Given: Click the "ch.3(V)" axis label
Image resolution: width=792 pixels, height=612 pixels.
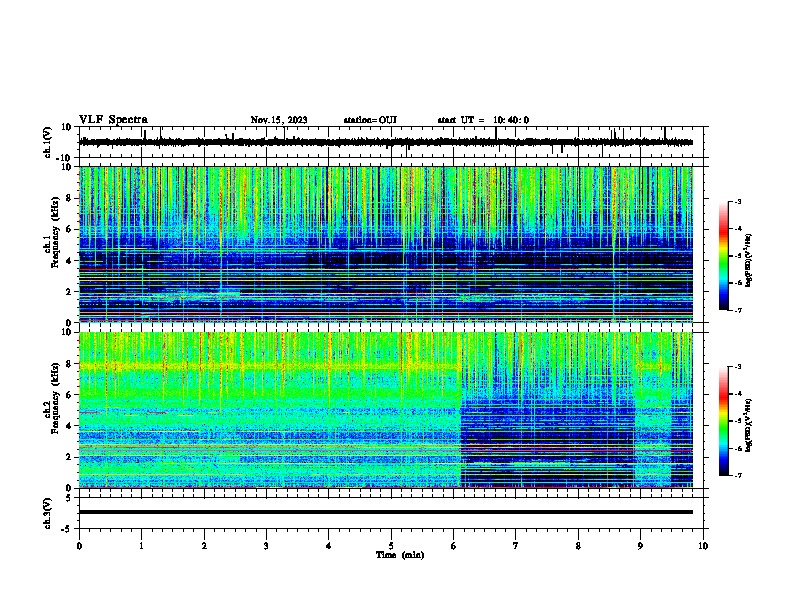Looking at the screenshot, I should 48,513.
